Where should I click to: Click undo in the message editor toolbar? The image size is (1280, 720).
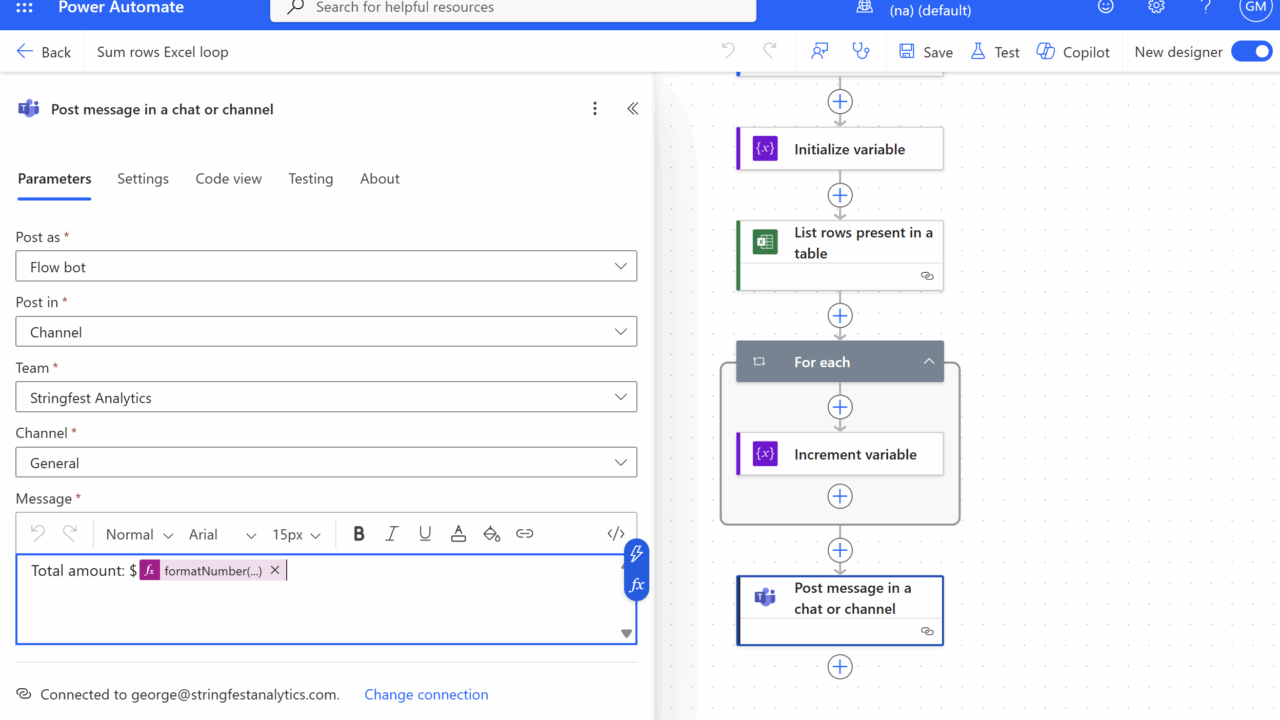[38, 534]
